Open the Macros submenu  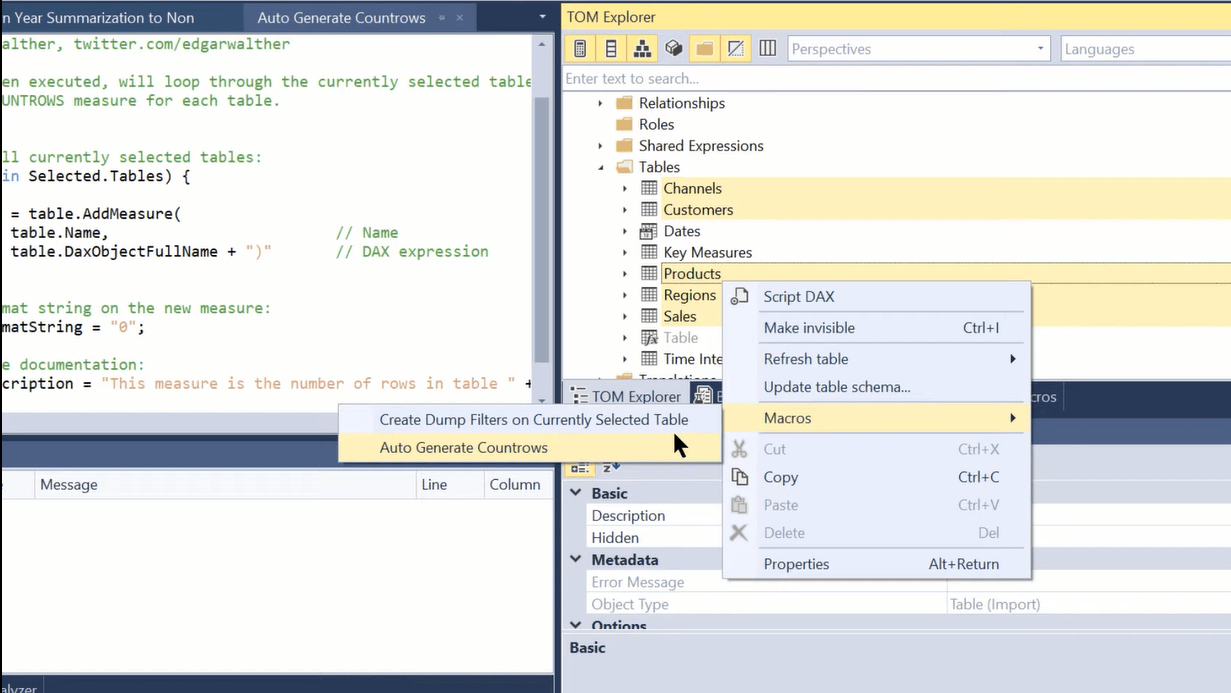876,418
